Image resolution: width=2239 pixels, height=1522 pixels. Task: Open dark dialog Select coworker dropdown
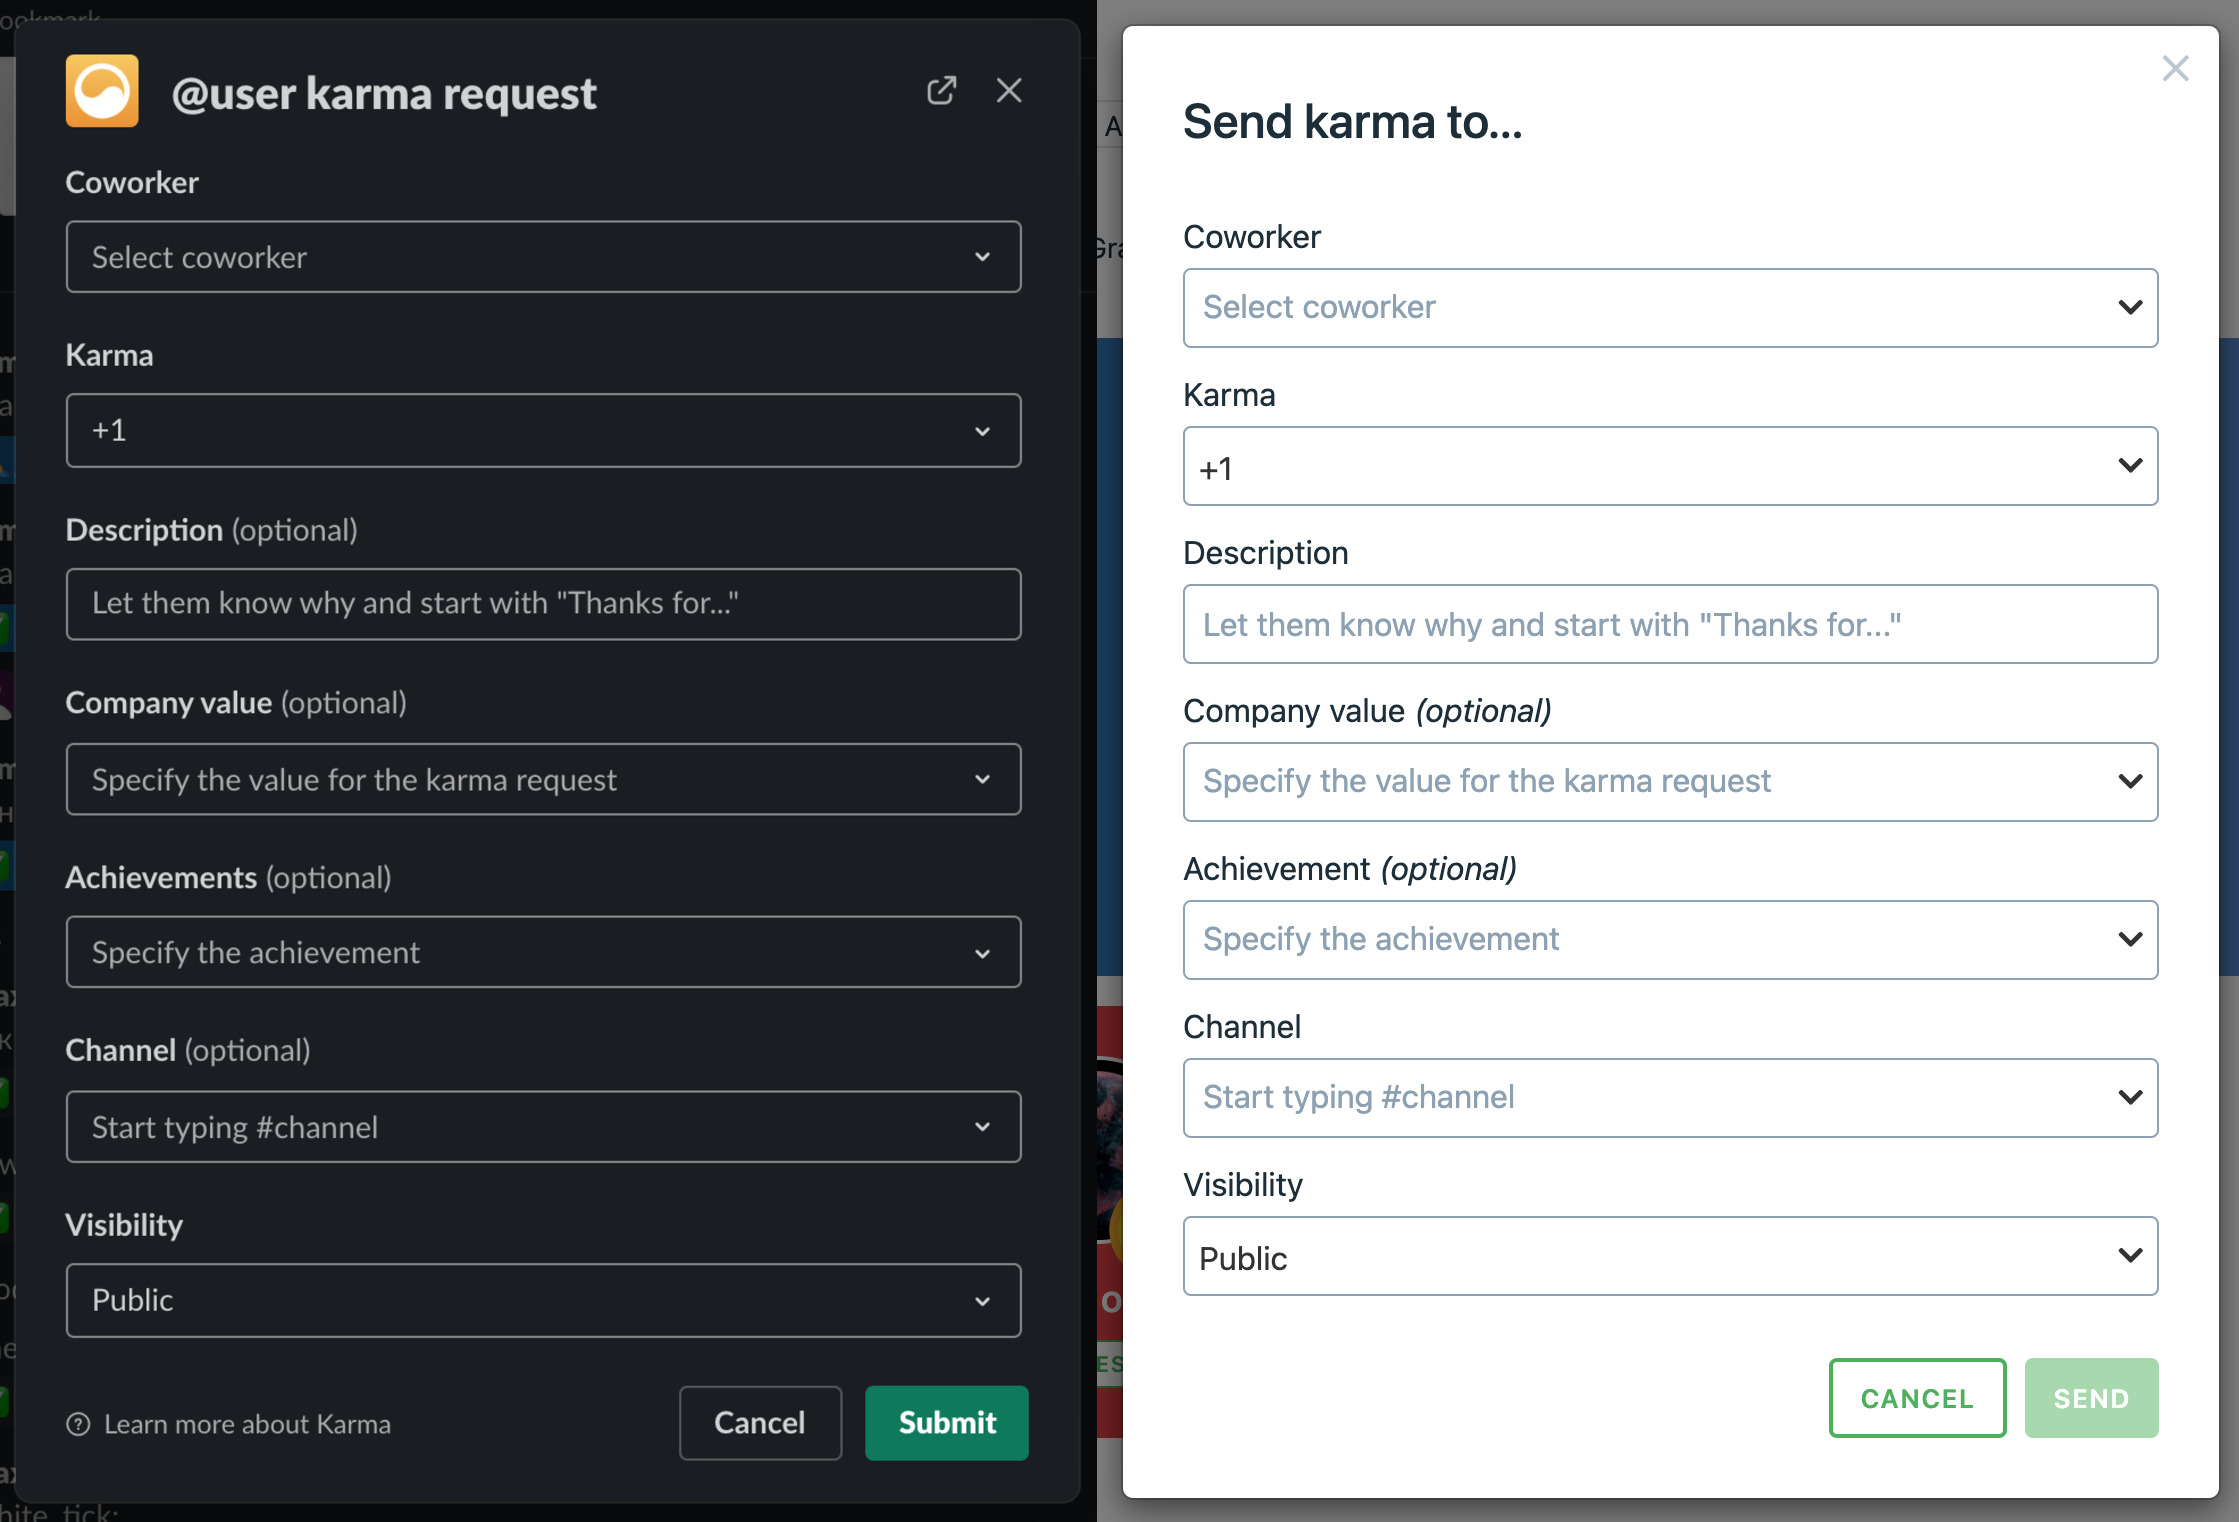coord(543,257)
